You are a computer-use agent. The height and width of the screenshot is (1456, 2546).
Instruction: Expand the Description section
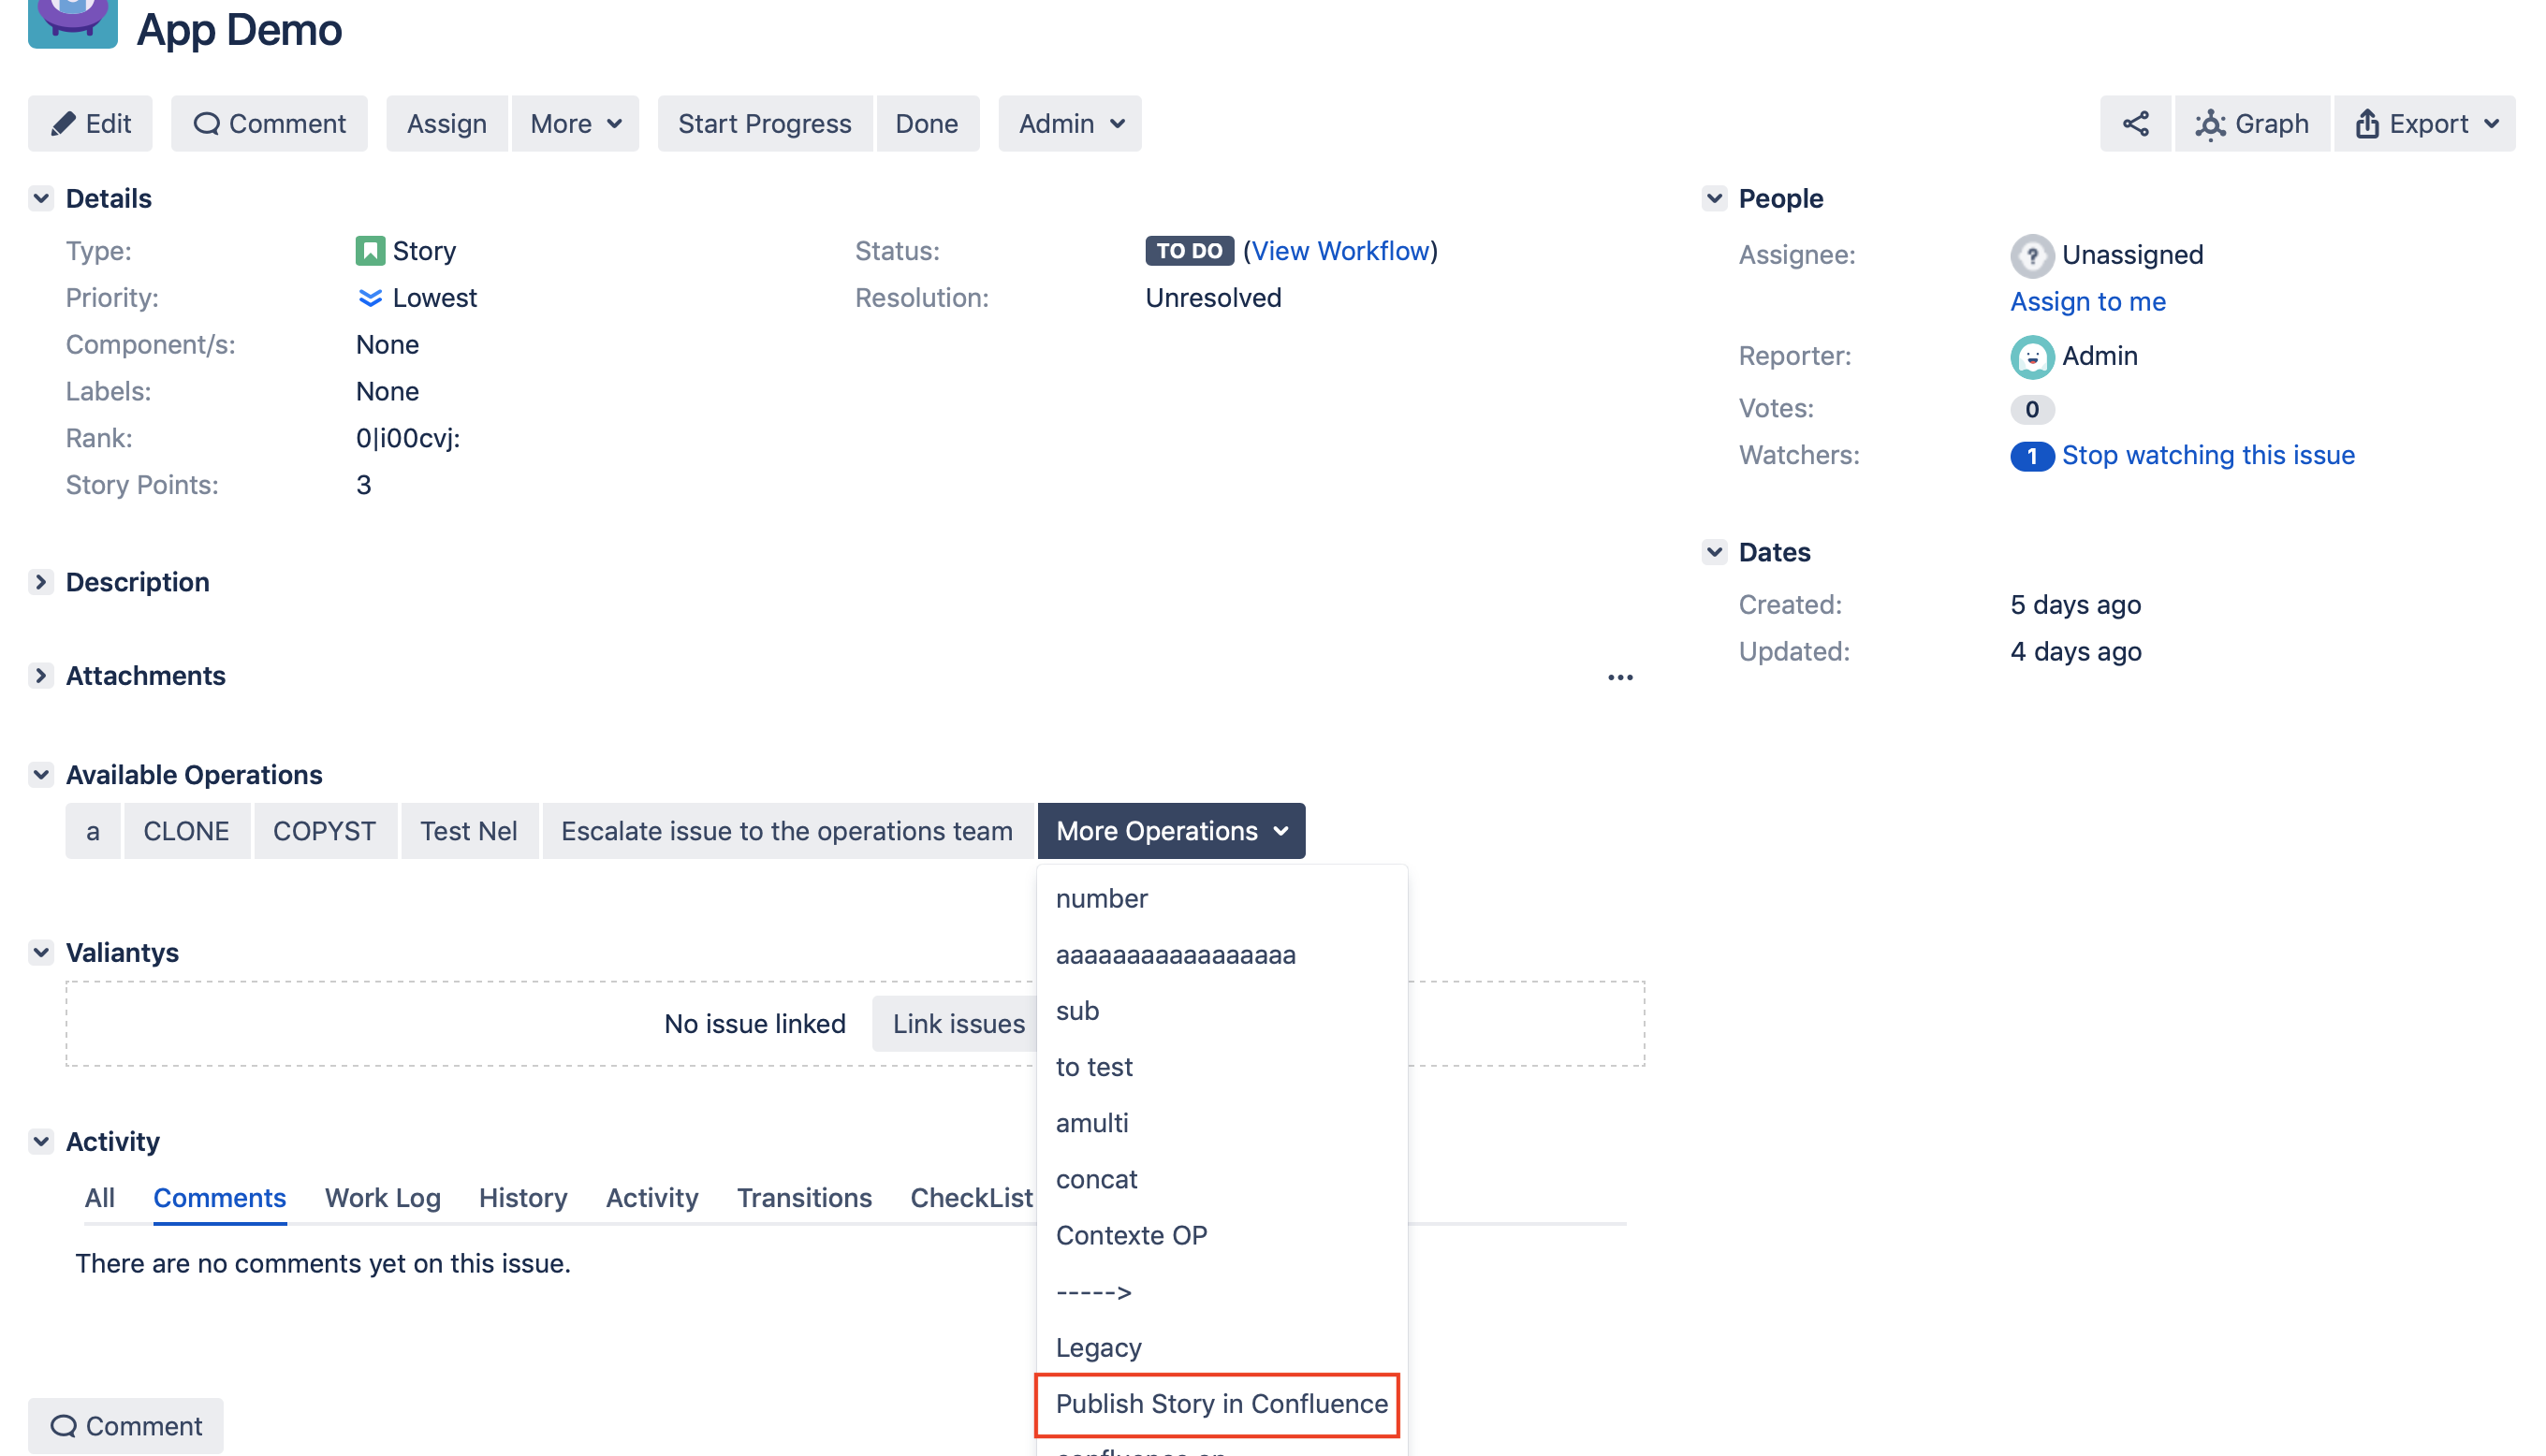point(41,581)
